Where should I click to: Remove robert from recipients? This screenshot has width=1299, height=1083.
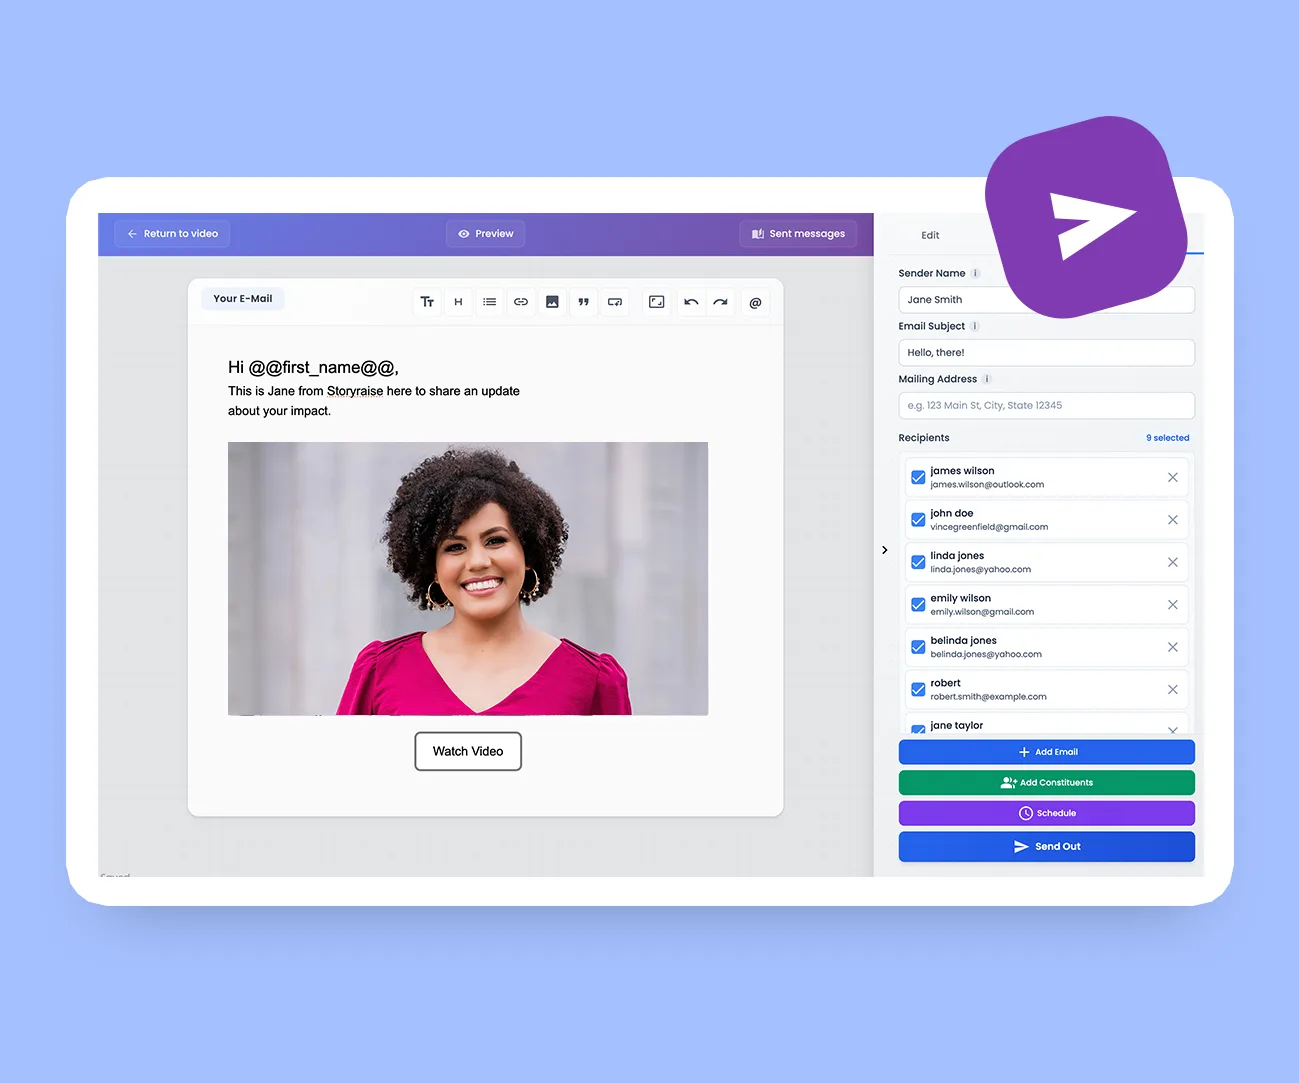point(1173,690)
